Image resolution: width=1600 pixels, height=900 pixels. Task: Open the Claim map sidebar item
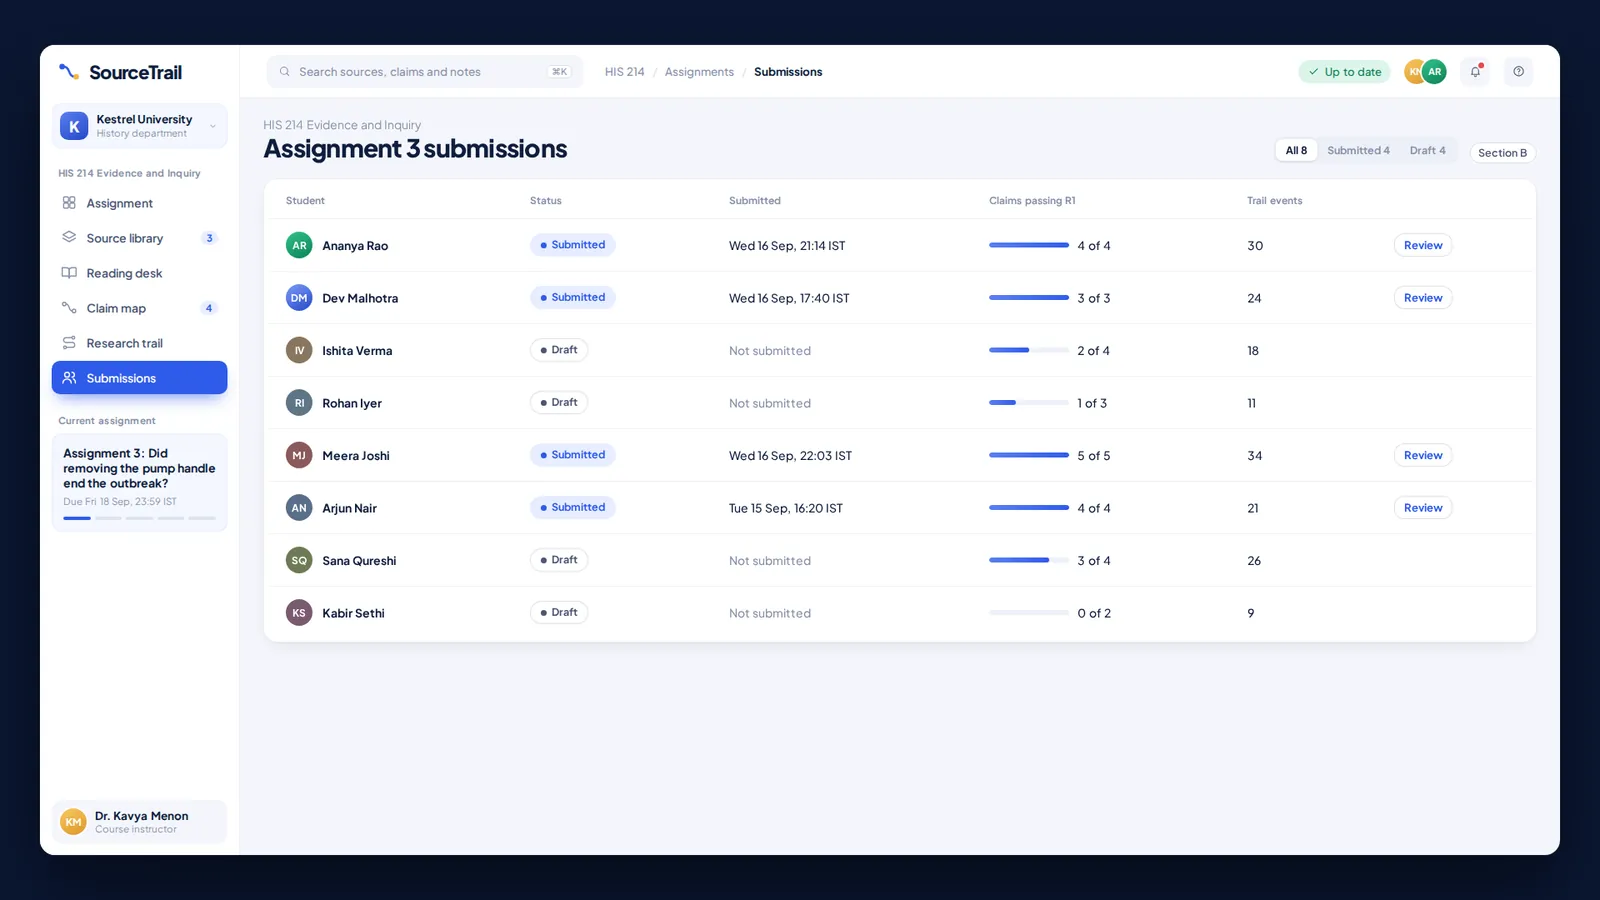pos(139,308)
